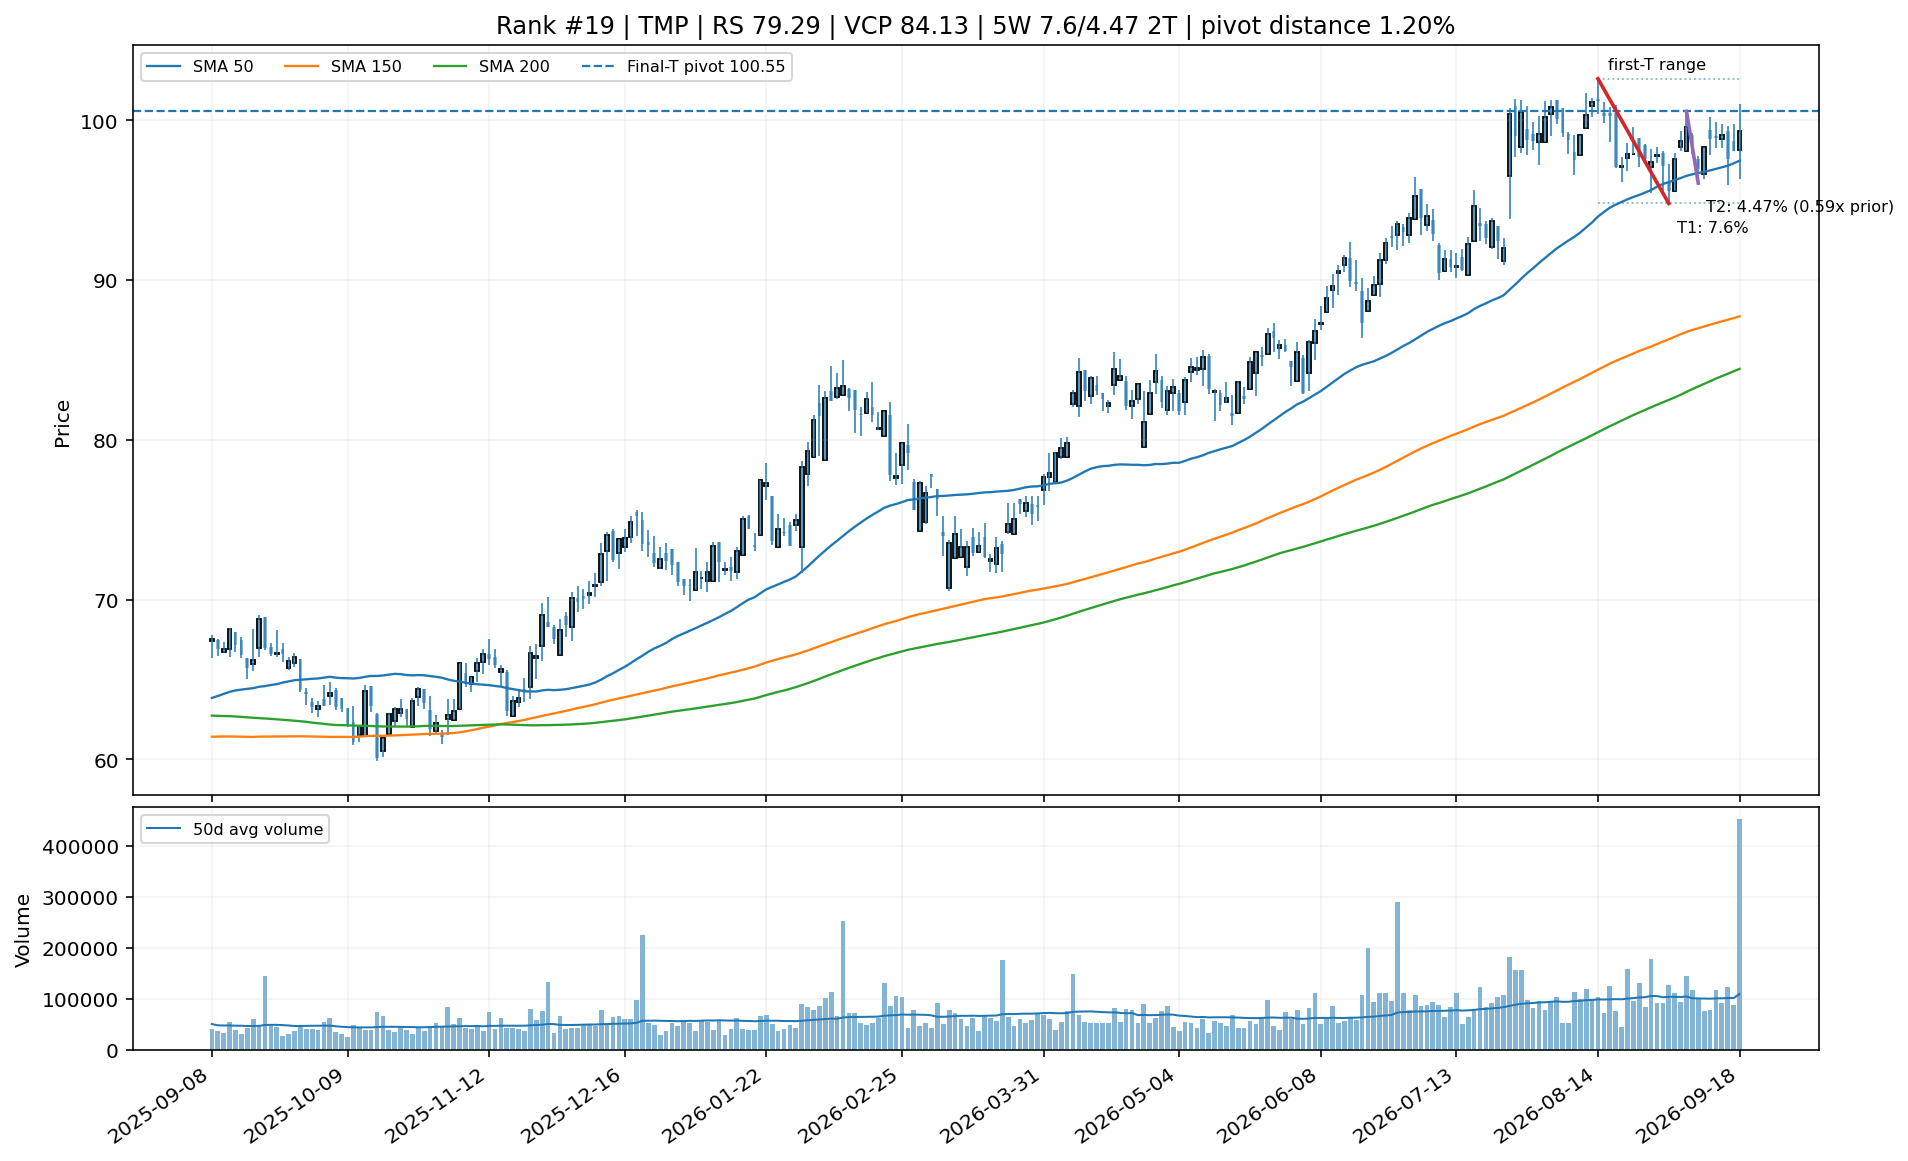Click the price axis tick '90'
This screenshot has height=1161, width=1908.
(x=107, y=281)
